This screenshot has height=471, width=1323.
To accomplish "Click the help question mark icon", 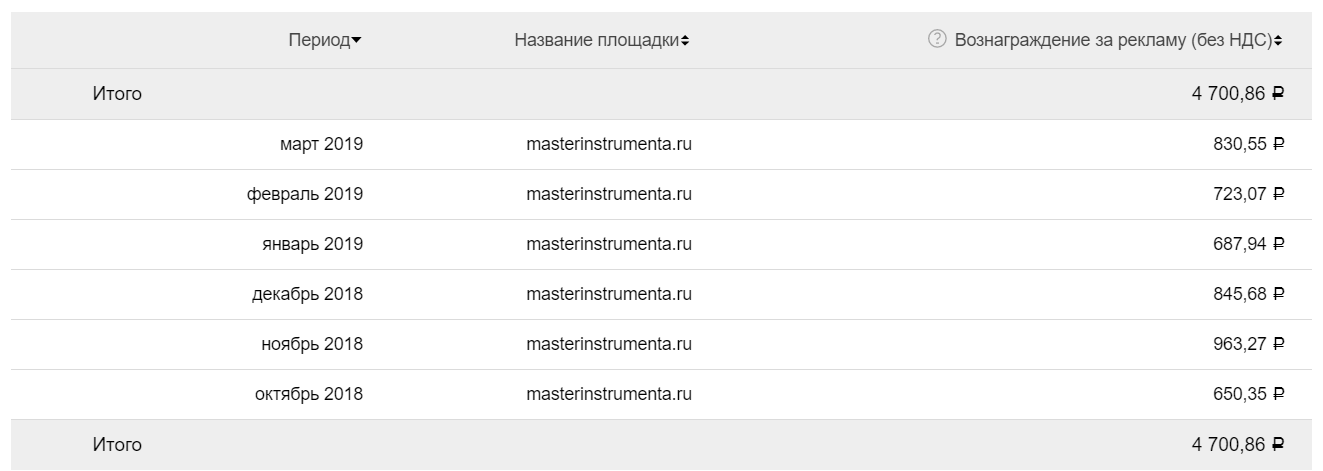I will (x=936, y=40).
